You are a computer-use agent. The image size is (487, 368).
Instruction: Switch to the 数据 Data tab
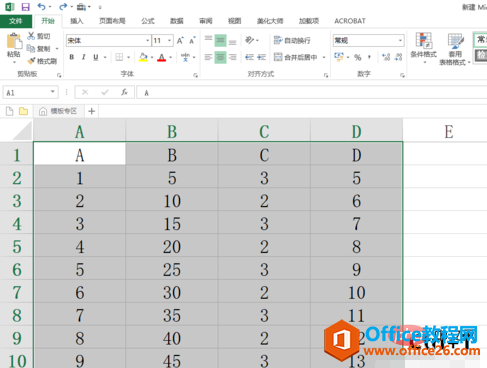[x=177, y=21]
